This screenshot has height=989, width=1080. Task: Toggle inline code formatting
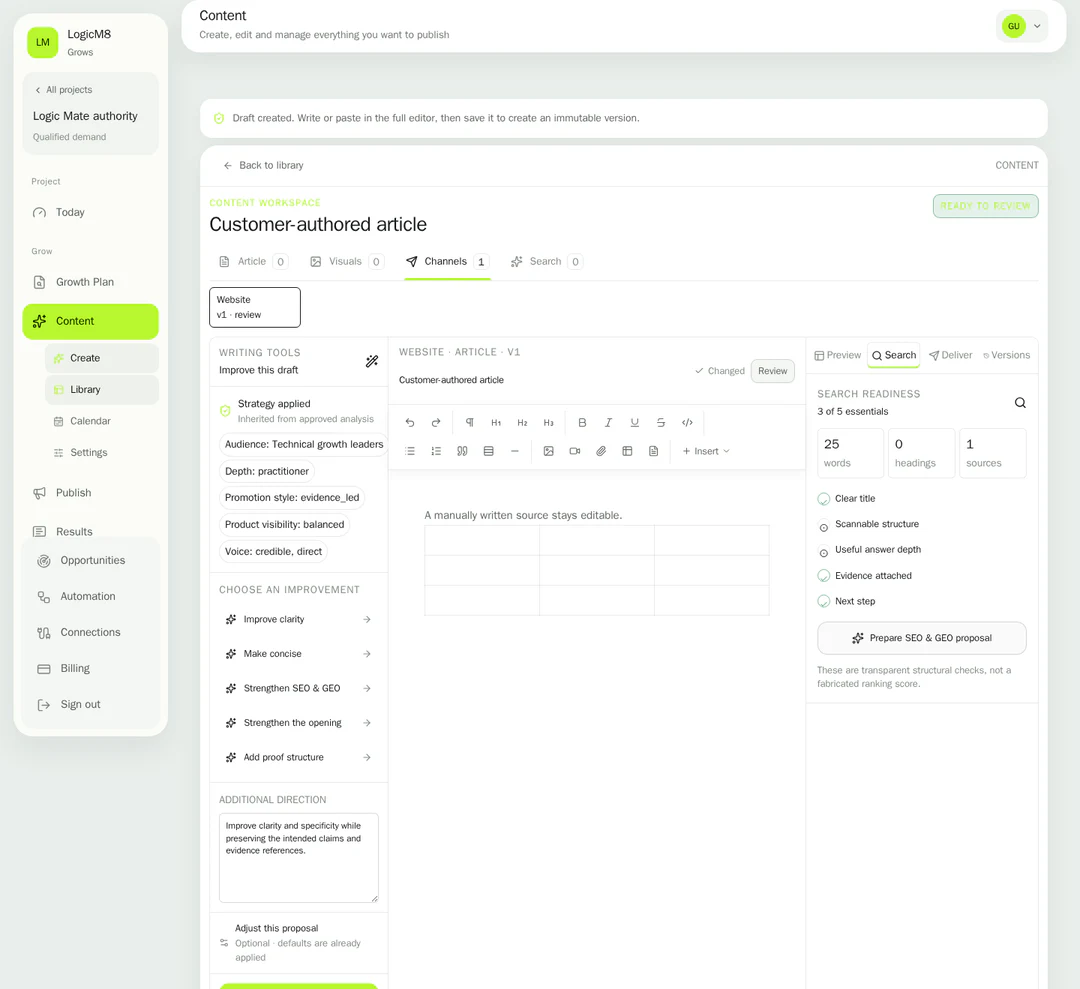point(687,423)
